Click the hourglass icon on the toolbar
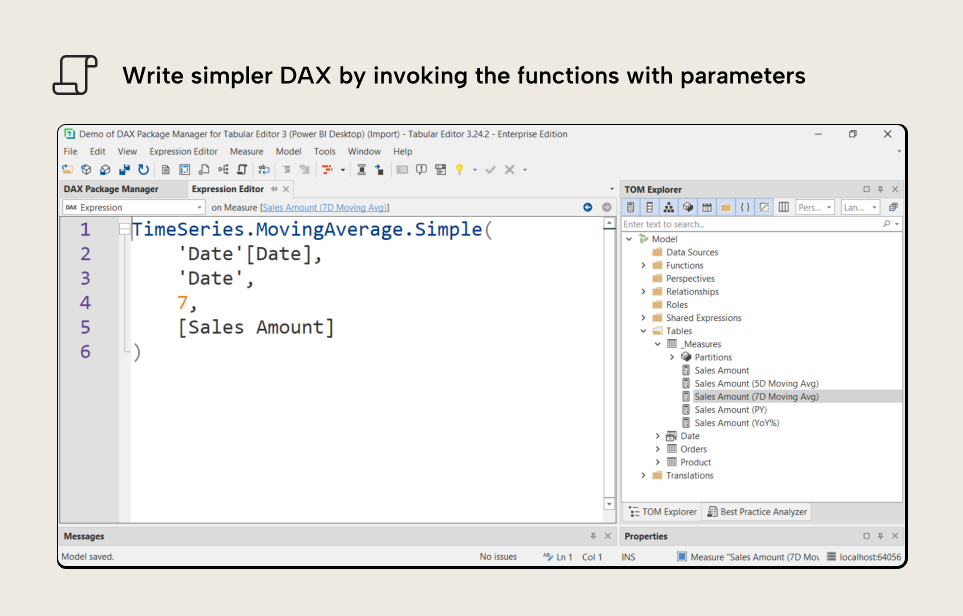 (362, 169)
